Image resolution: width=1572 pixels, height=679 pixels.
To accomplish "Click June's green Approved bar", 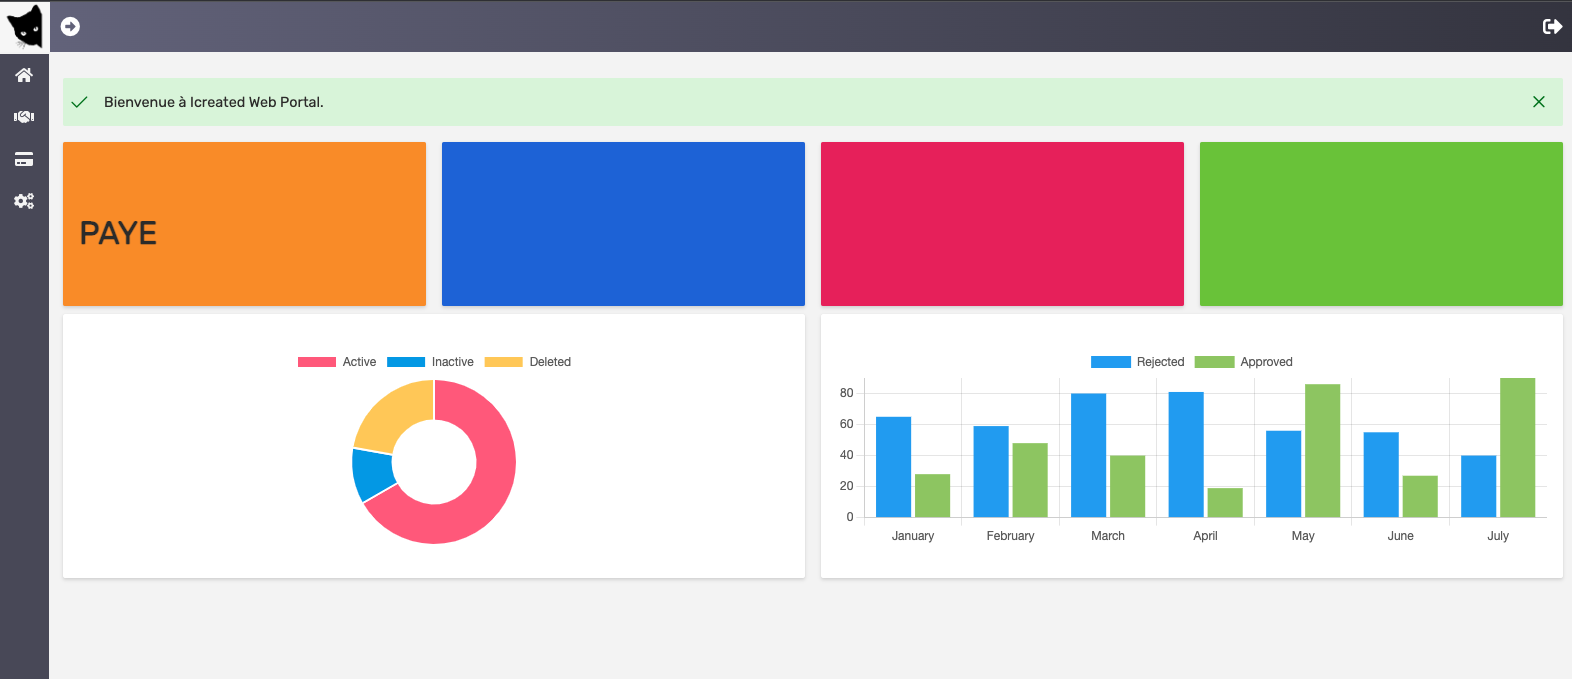I will [x=1420, y=496].
